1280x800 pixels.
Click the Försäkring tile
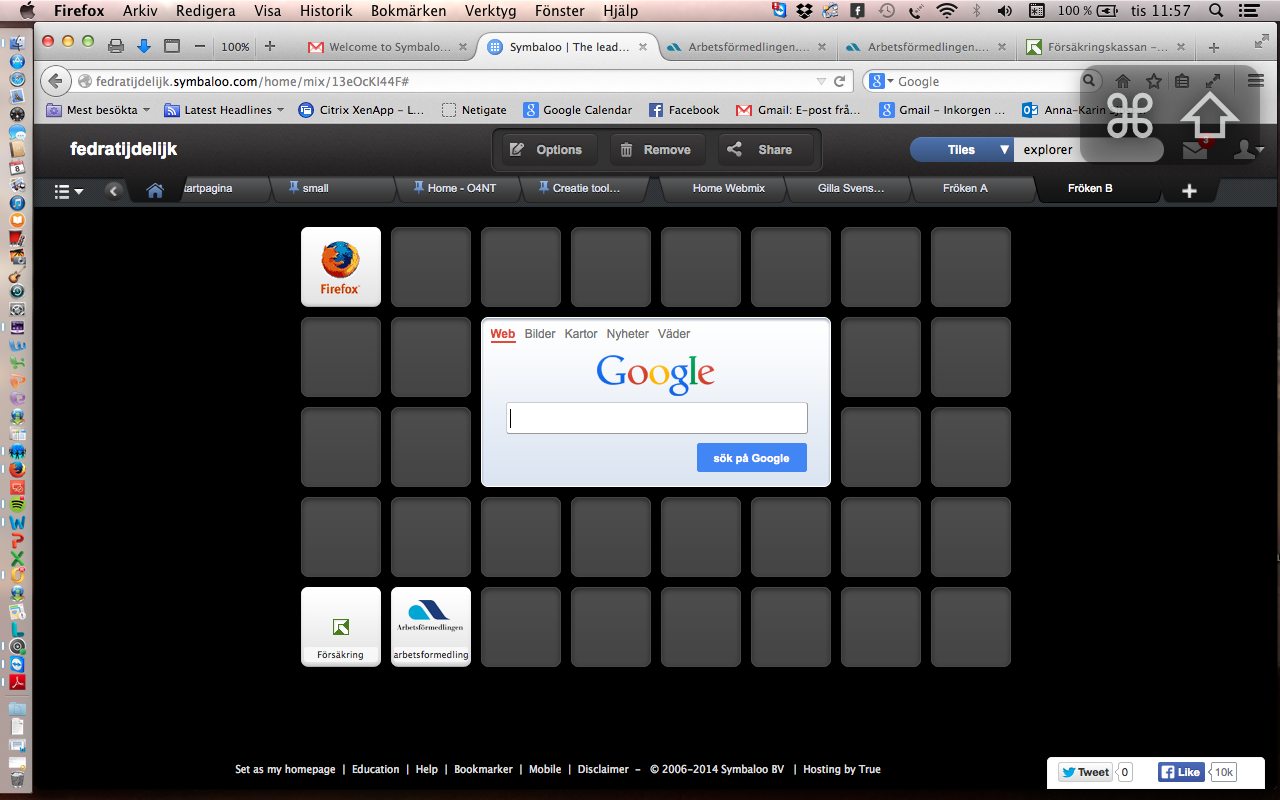coord(340,626)
